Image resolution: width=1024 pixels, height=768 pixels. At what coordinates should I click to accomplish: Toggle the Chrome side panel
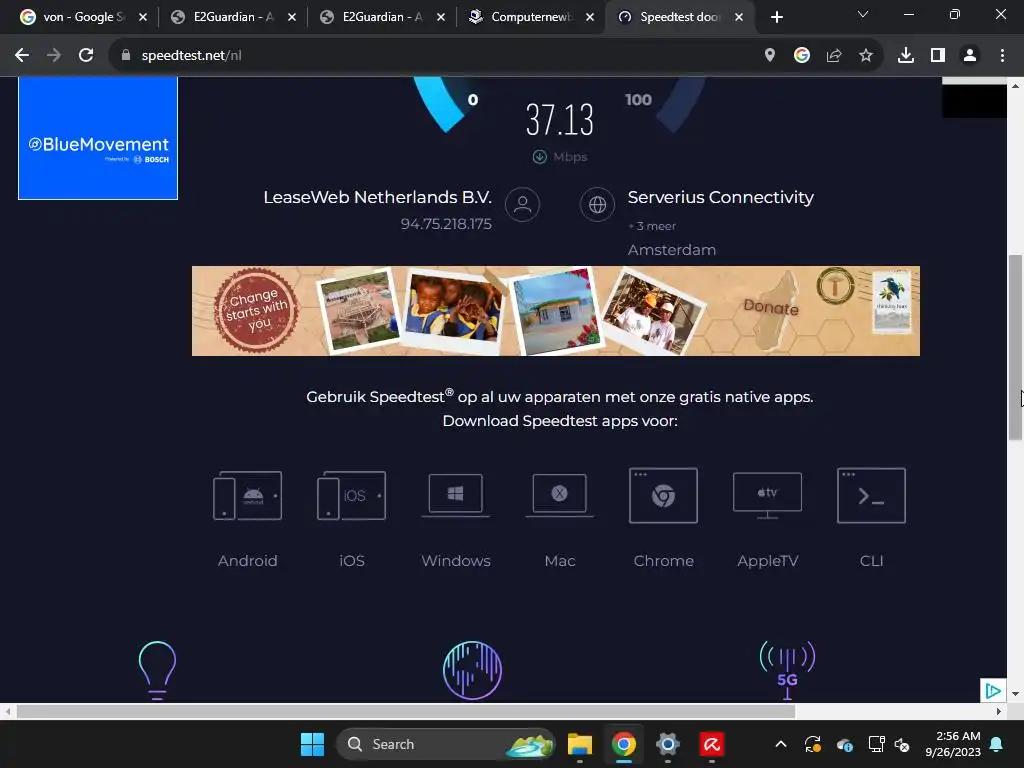938,56
